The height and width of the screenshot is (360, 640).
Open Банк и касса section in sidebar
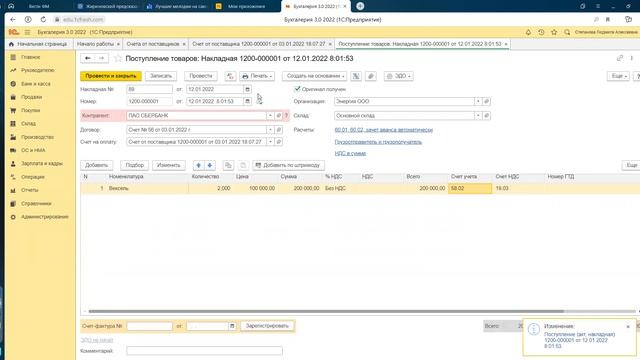tap(36, 84)
